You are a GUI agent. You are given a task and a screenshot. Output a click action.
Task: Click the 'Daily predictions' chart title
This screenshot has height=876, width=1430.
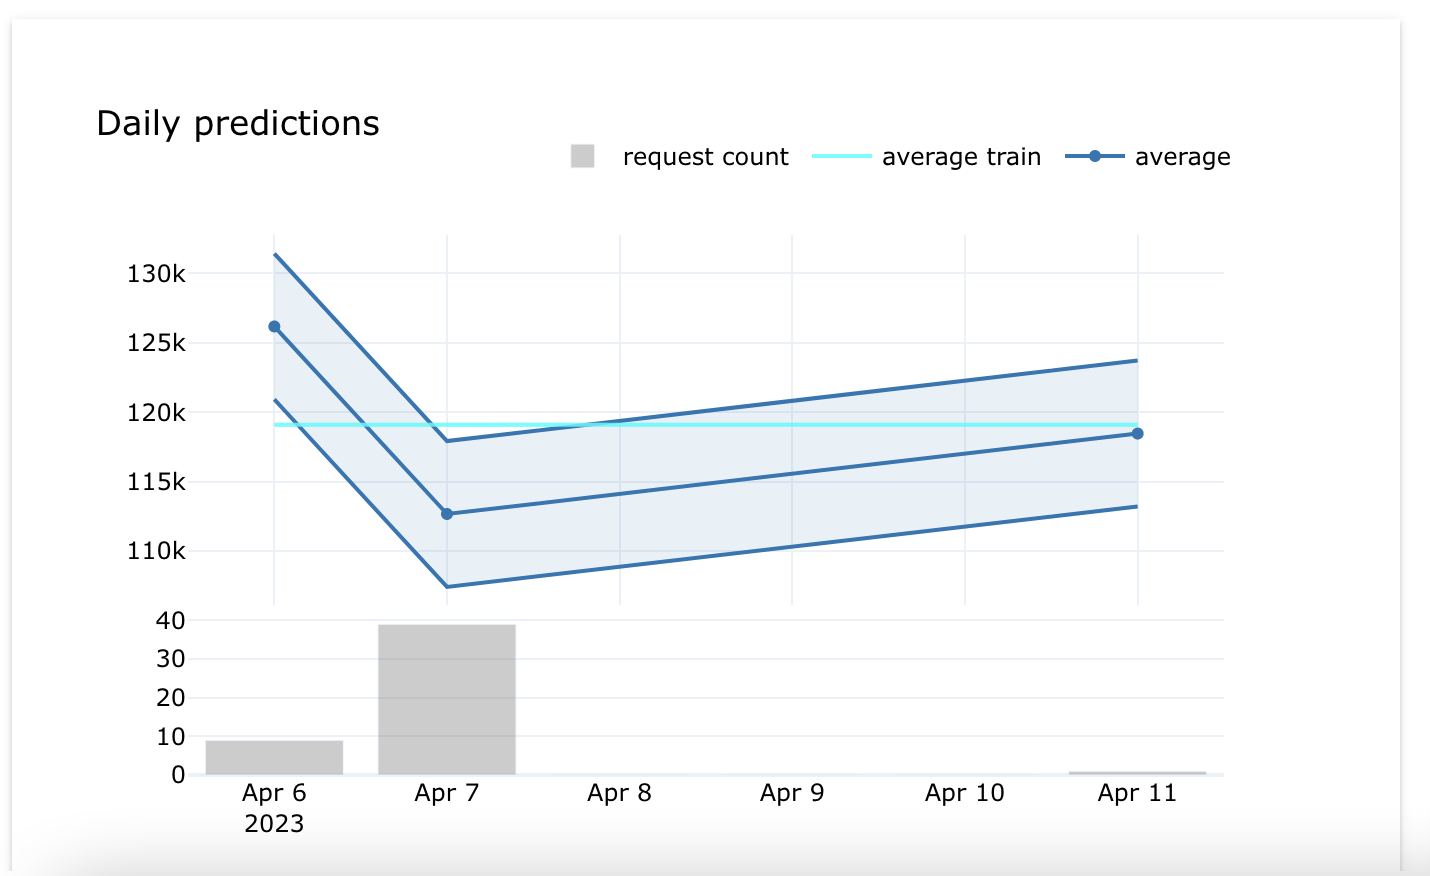click(238, 124)
